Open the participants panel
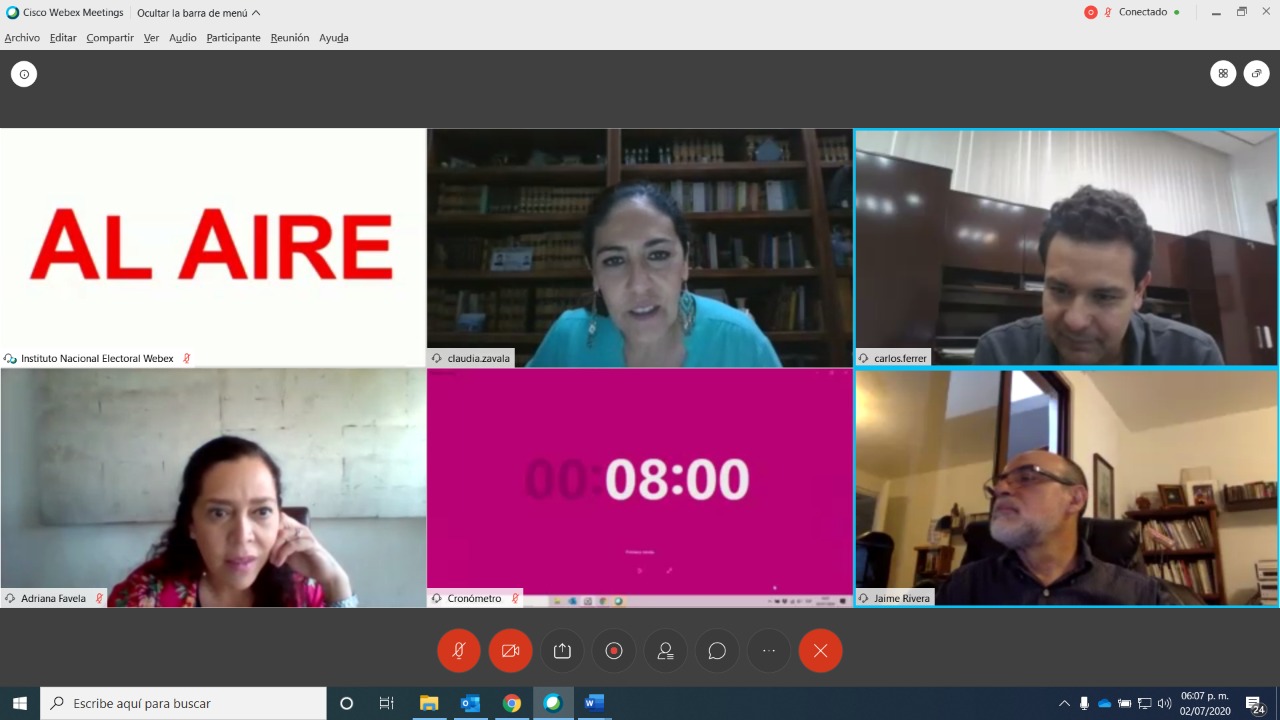 click(666, 651)
